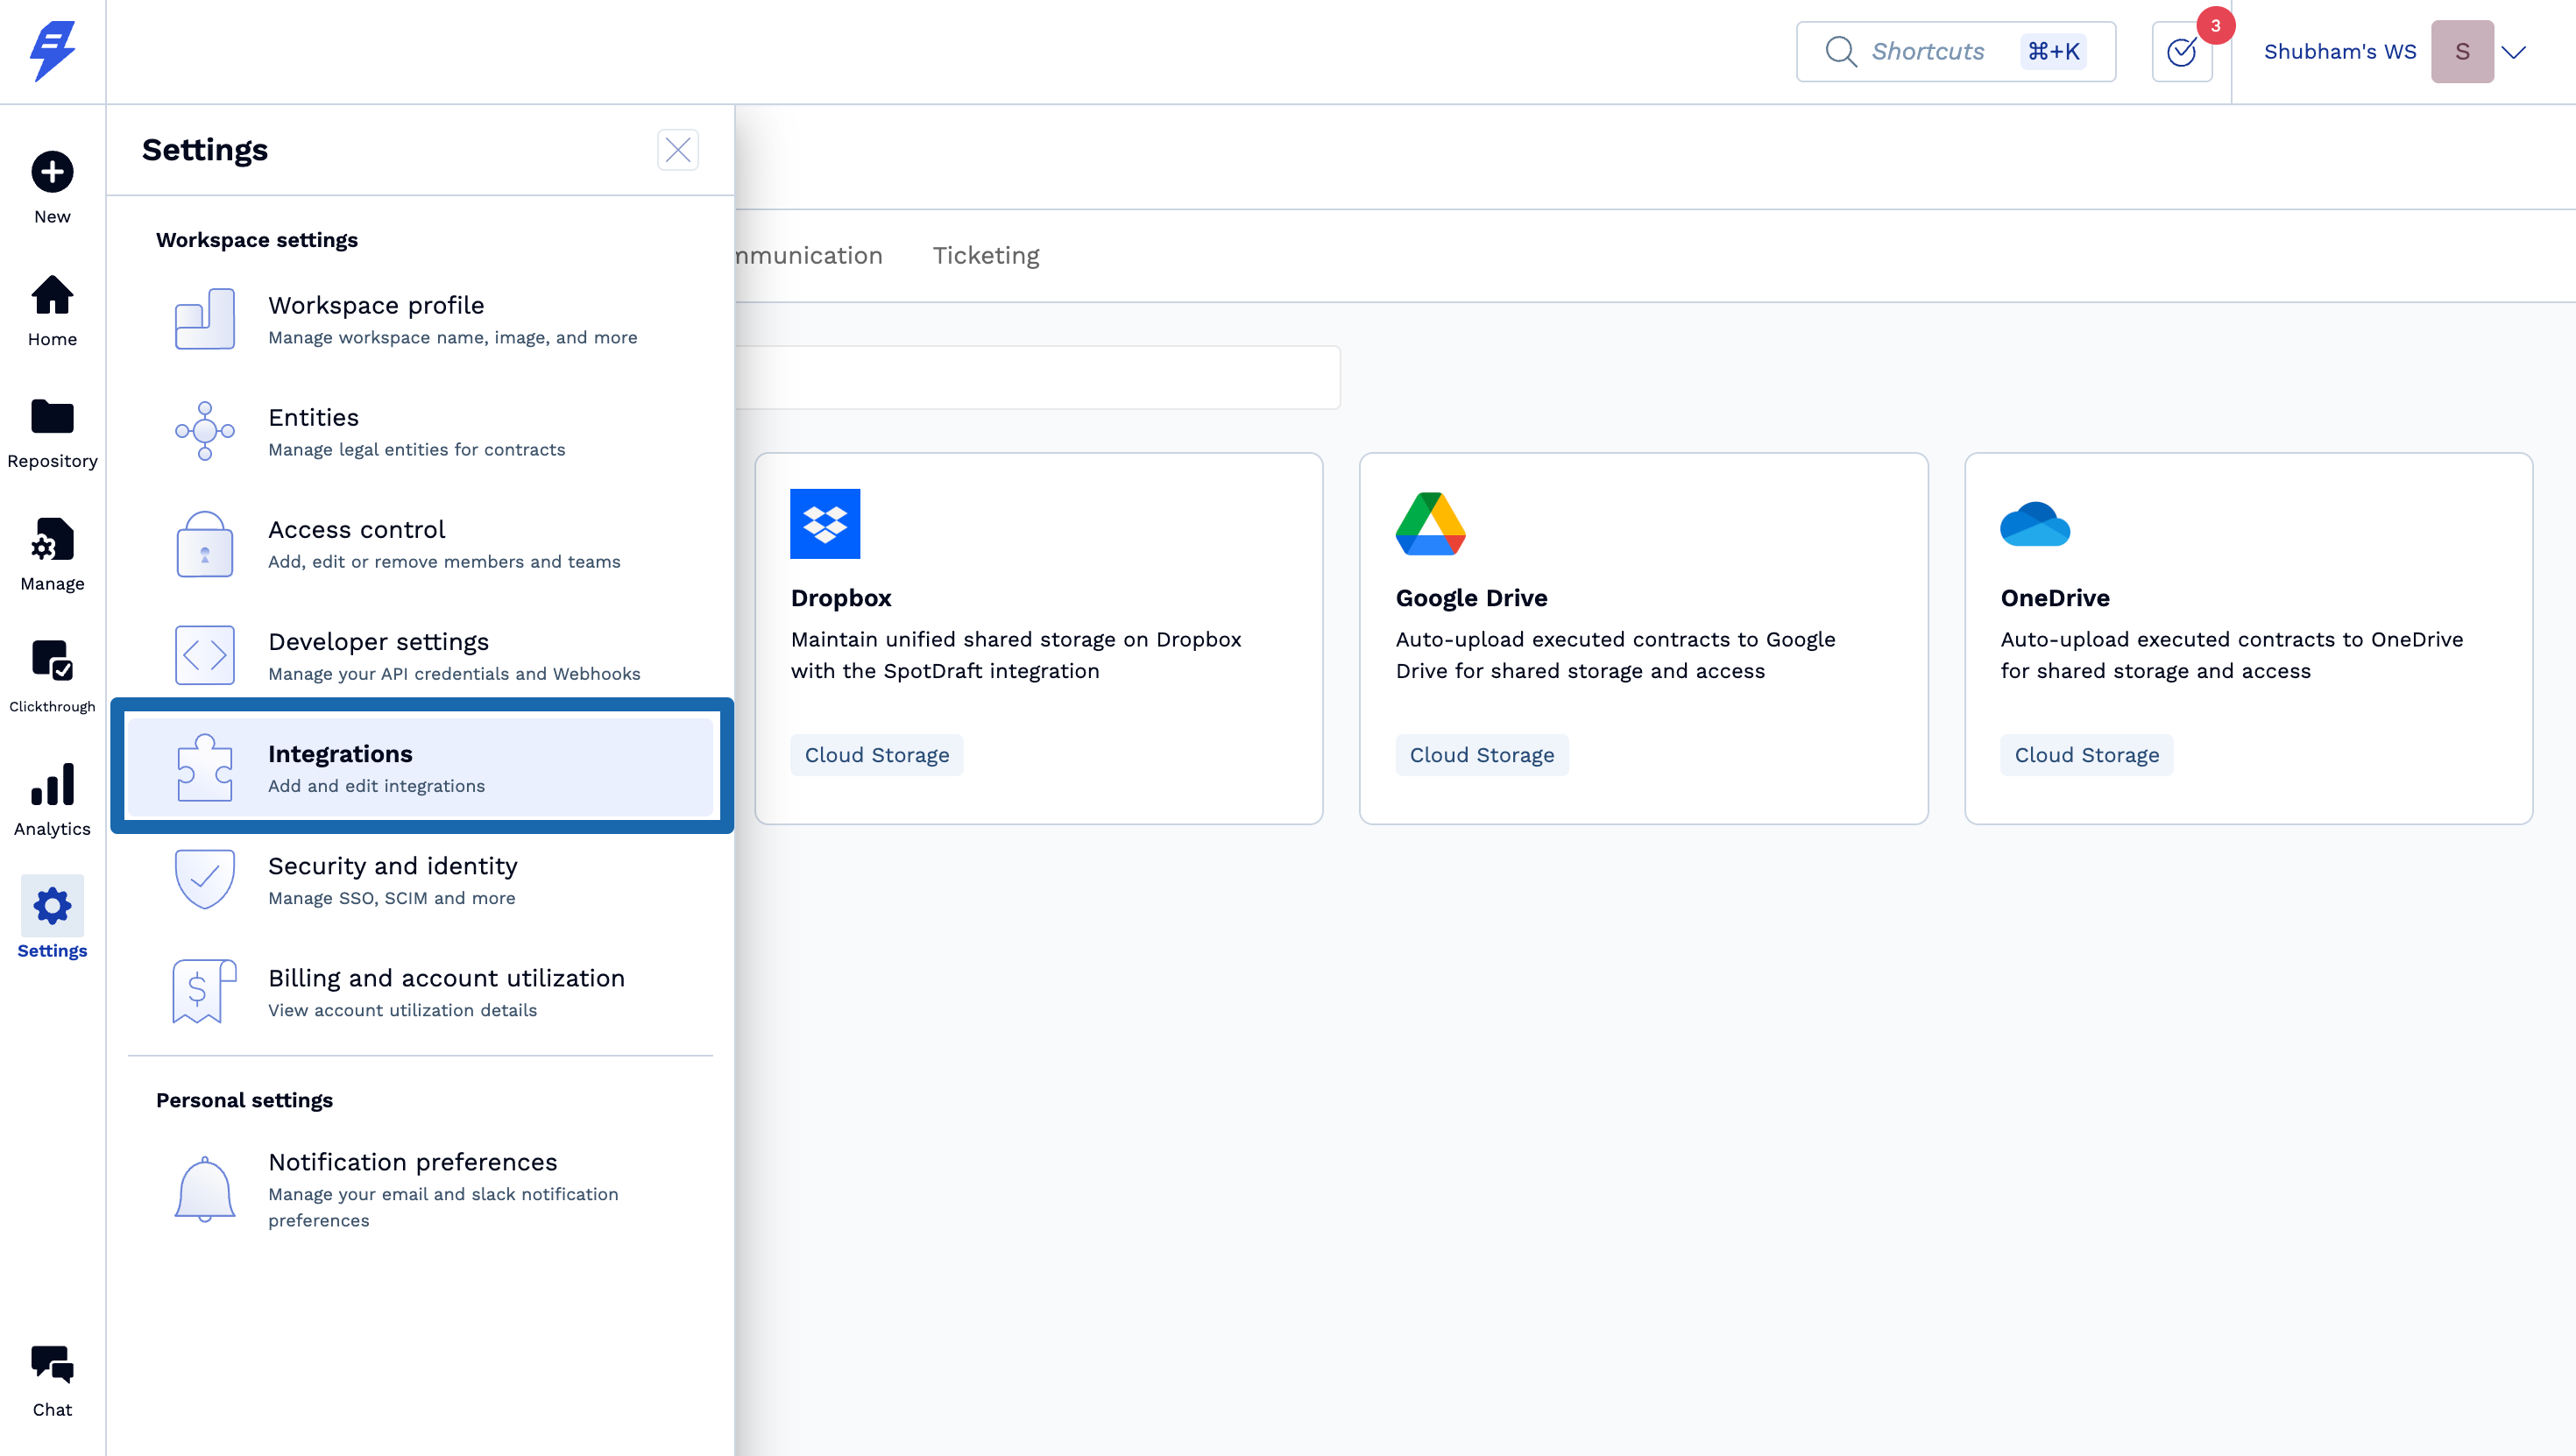Image resolution: width=2576 pixels, height=1456 pixels.
Task: Open the Analytics bar chart icon
Action: pos(52,785)
